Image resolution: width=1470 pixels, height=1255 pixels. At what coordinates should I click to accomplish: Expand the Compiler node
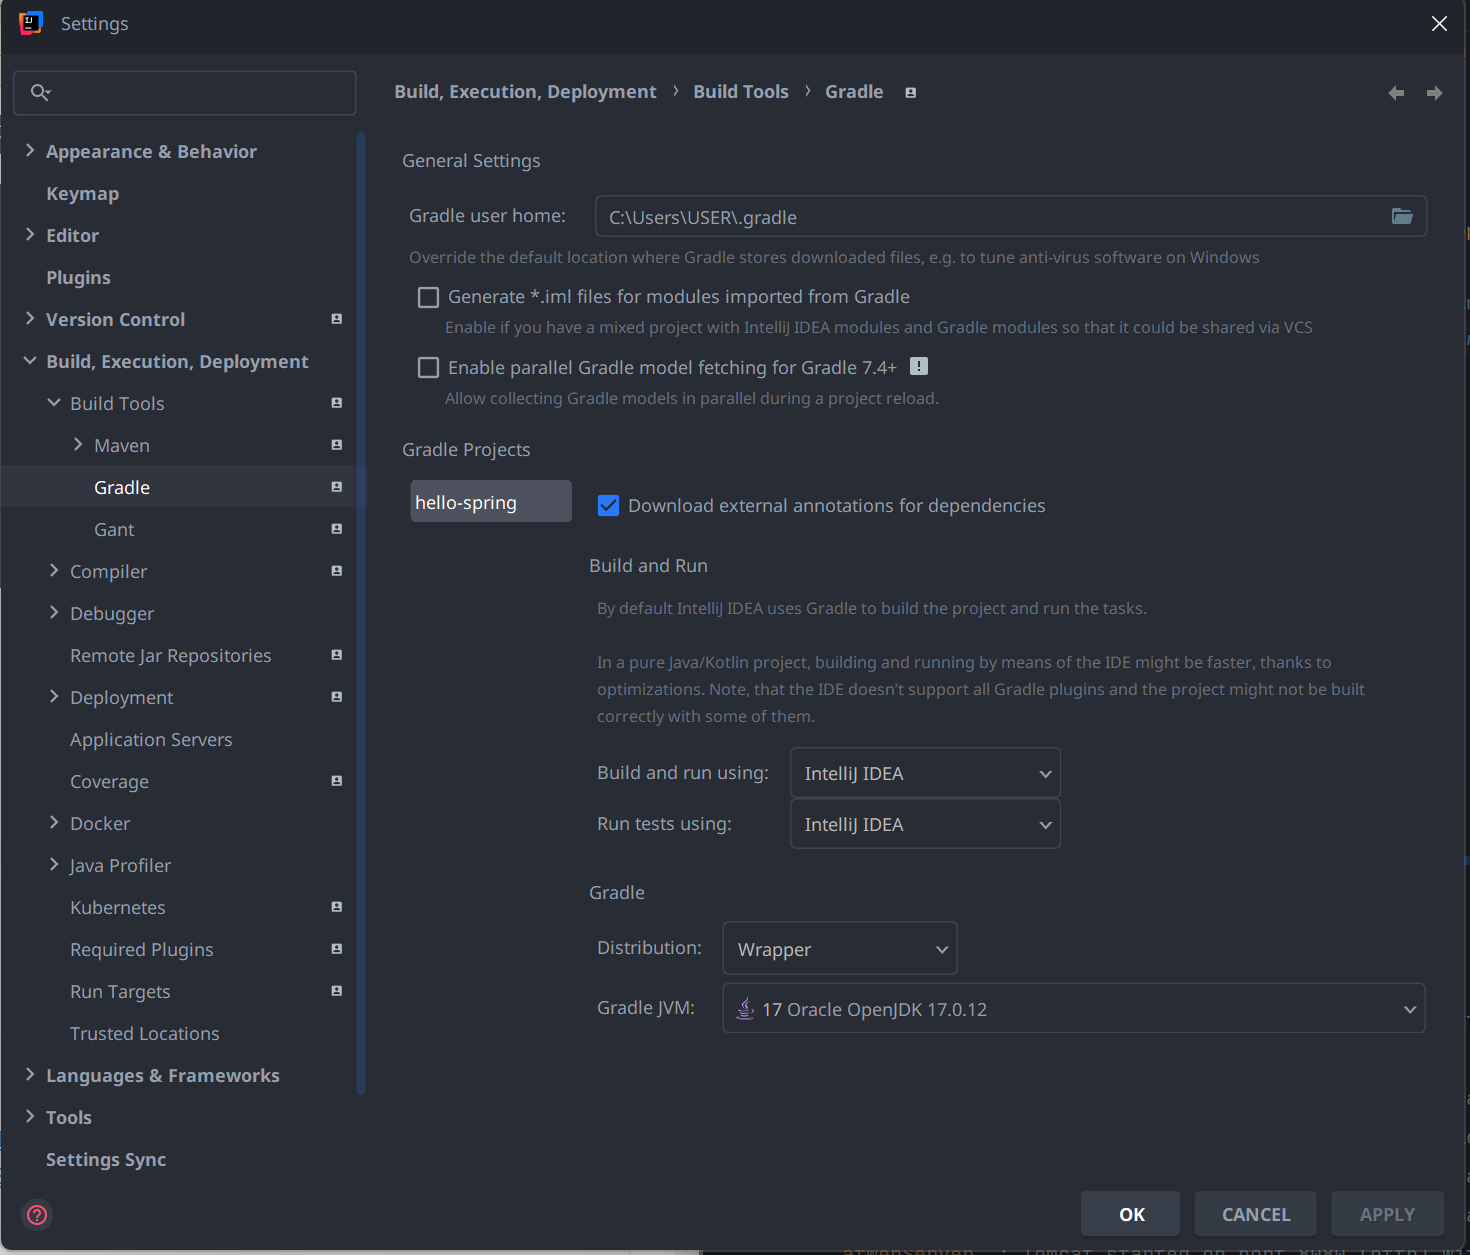[x=54, y=571]
